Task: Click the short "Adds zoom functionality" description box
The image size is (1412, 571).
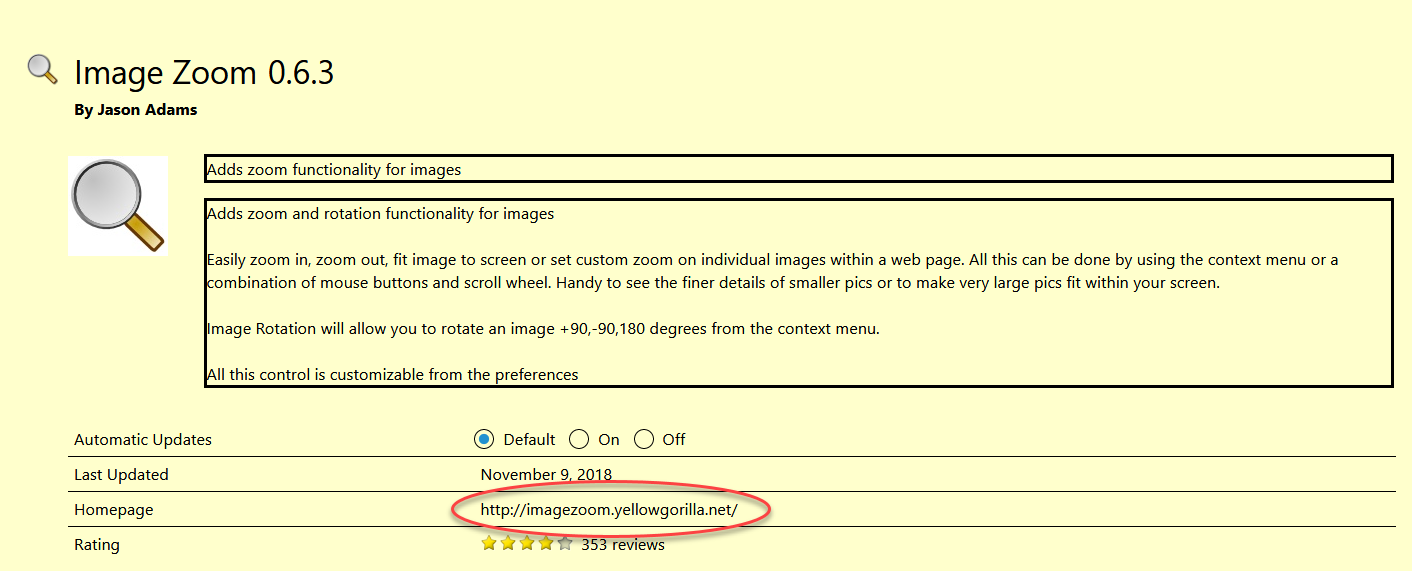Action: (797, 169)
